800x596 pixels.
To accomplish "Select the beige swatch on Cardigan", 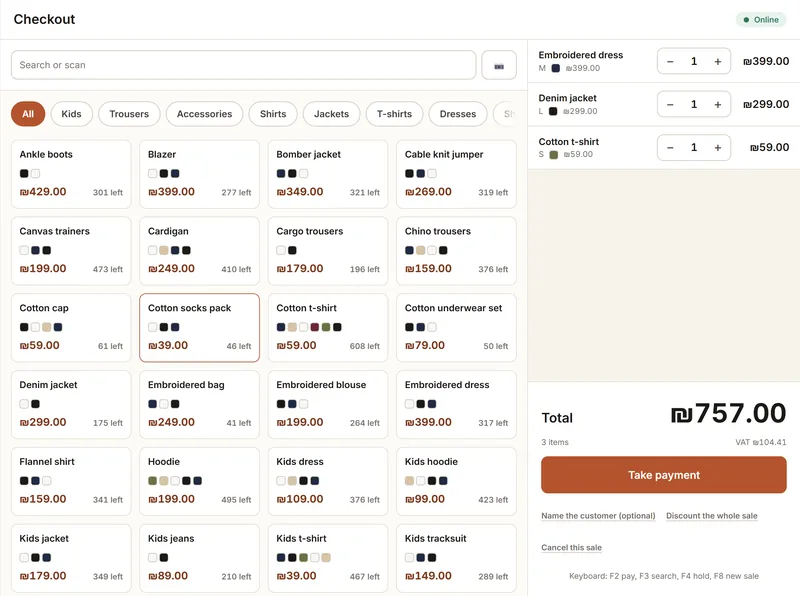I will point(164,251).
